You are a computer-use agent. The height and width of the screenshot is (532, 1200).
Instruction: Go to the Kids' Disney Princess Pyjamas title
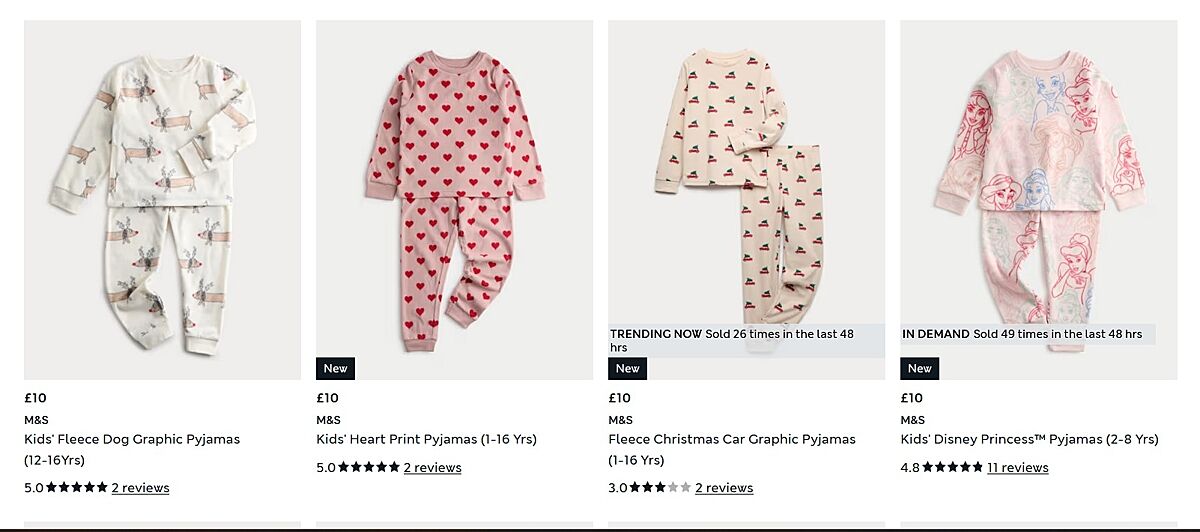[x=1029, y=439]
